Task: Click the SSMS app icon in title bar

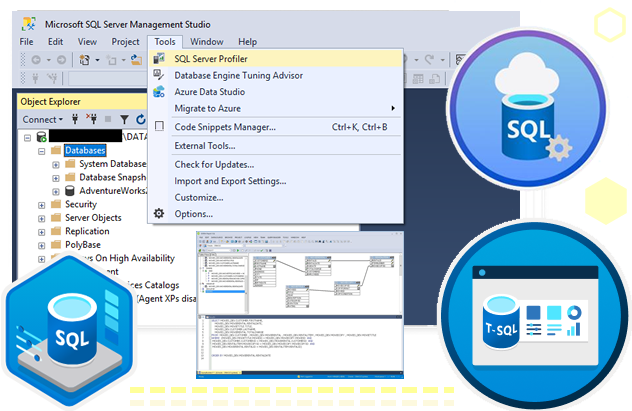Action: click(x=29, y=24)
